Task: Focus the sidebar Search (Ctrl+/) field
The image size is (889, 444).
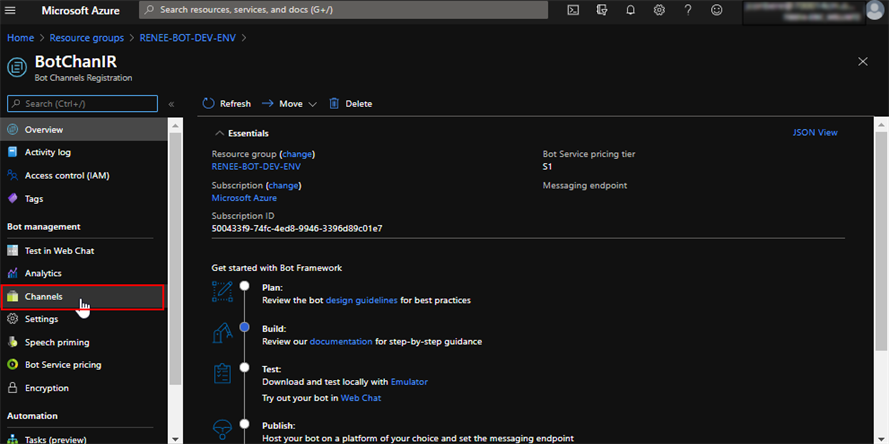Action: pos(82,104)
